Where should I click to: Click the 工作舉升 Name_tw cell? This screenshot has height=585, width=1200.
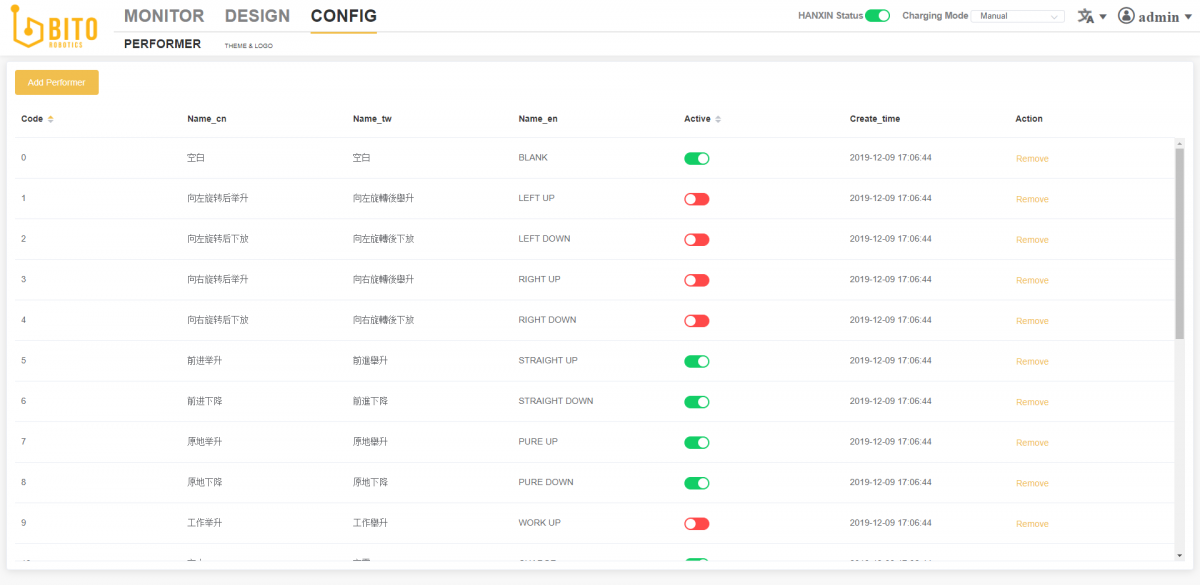(x=370, y=523)
